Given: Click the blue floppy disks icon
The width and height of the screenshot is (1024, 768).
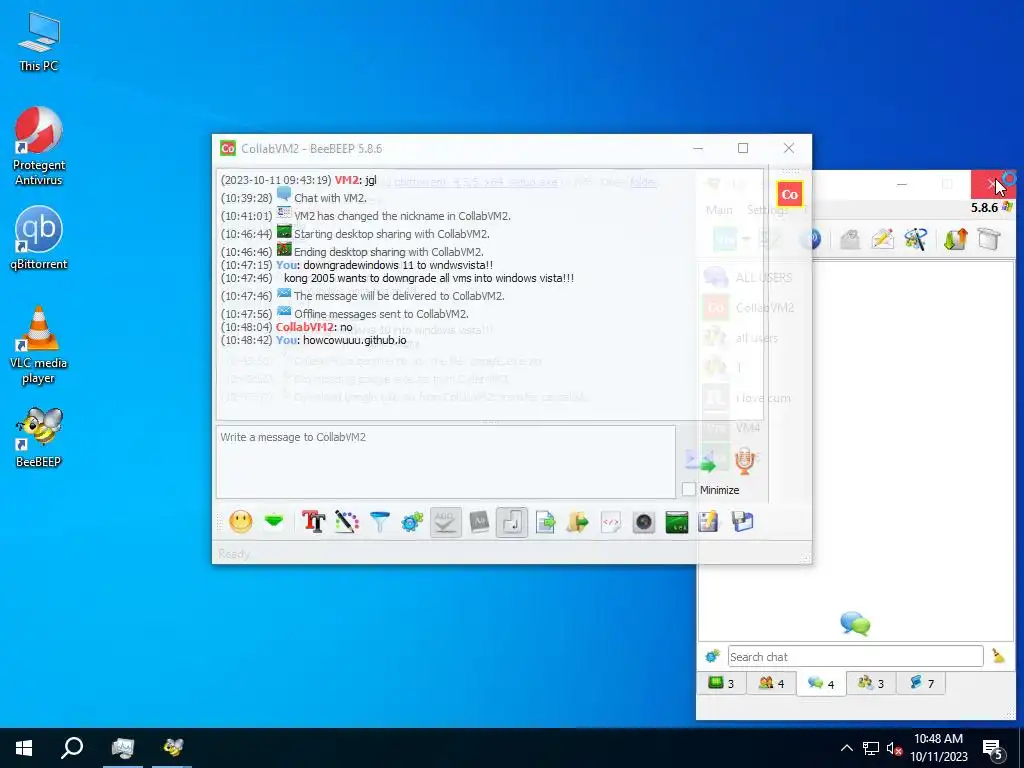Looking at the screenshot, I should click(743, 522).
